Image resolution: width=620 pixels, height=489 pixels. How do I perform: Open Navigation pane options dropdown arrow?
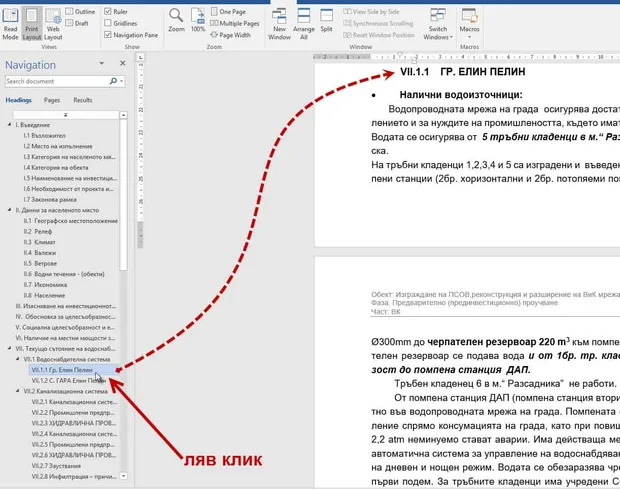tap(102, 63)
